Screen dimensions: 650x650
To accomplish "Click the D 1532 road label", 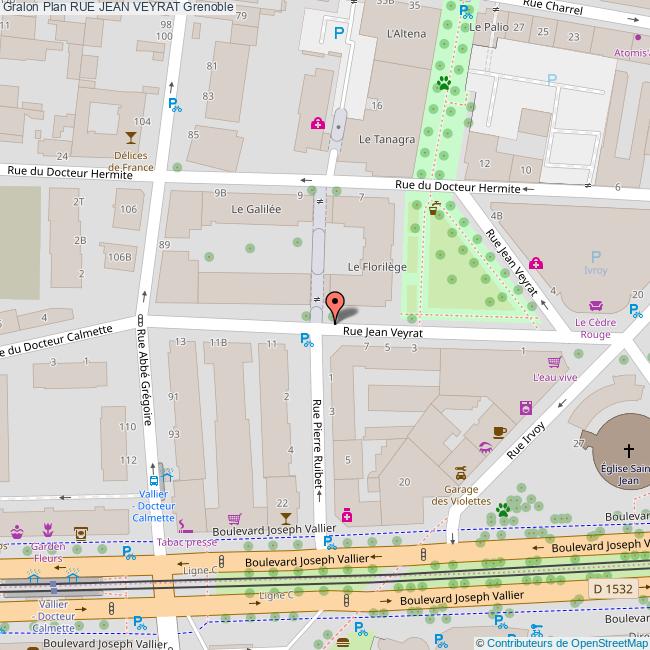I will click(x=612, y=589).
